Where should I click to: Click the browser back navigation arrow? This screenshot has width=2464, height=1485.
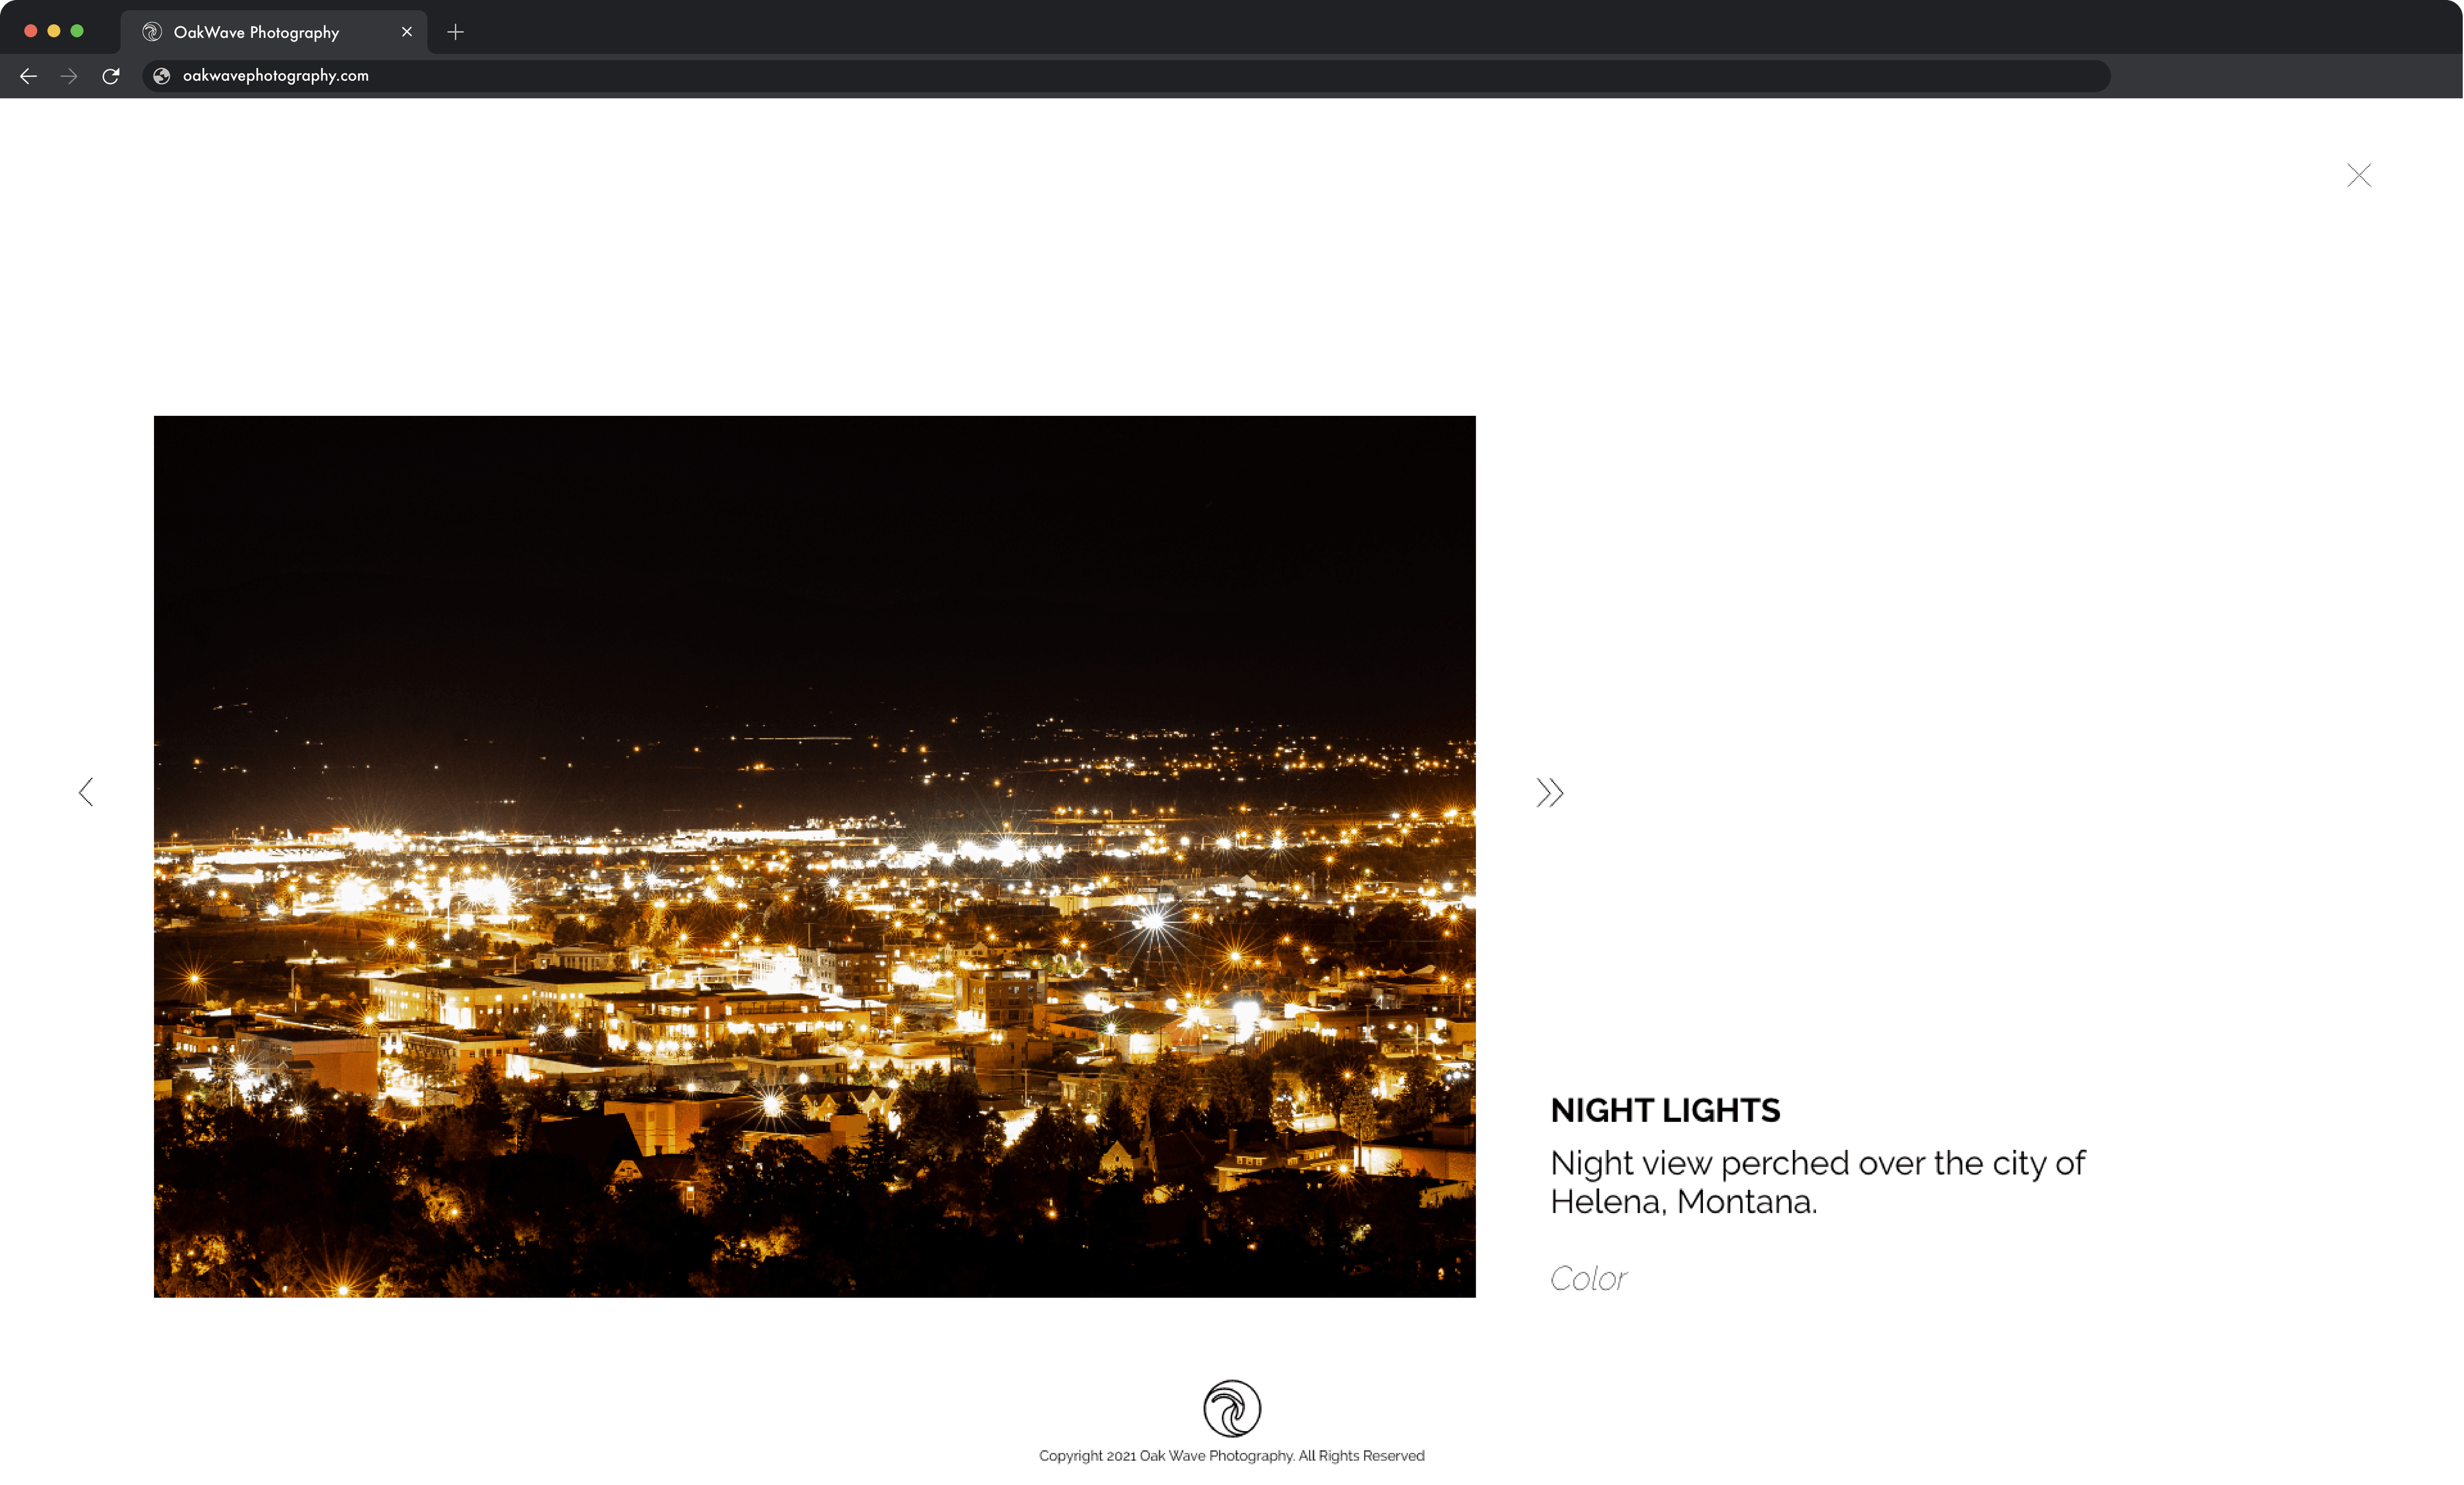[x=28, y=76]
